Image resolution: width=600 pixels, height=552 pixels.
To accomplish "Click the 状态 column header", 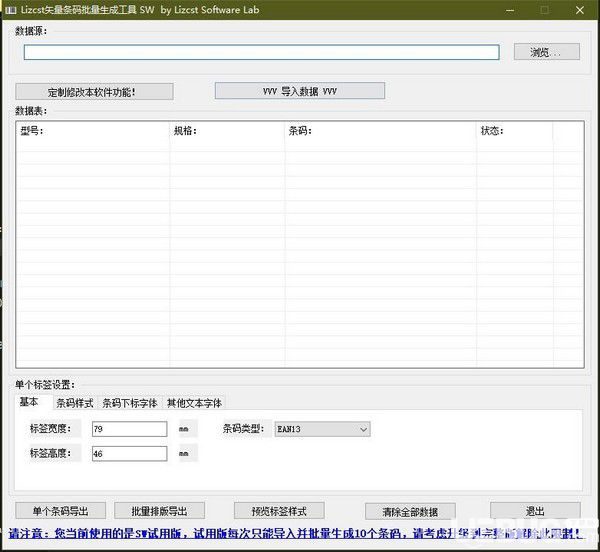I will pyautogui.click(x=515, y=131).
